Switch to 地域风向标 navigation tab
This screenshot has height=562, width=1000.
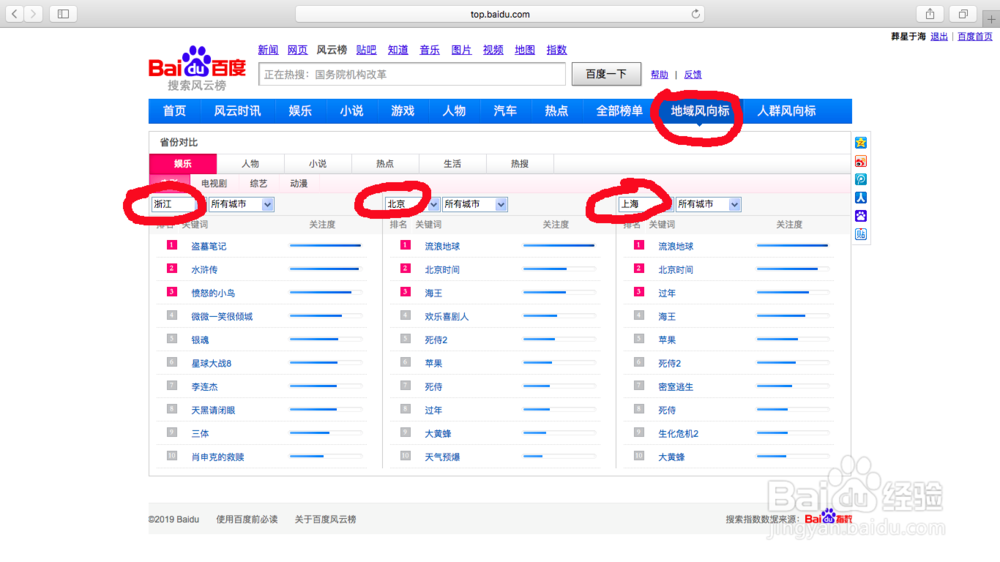(x=700, y=111)
